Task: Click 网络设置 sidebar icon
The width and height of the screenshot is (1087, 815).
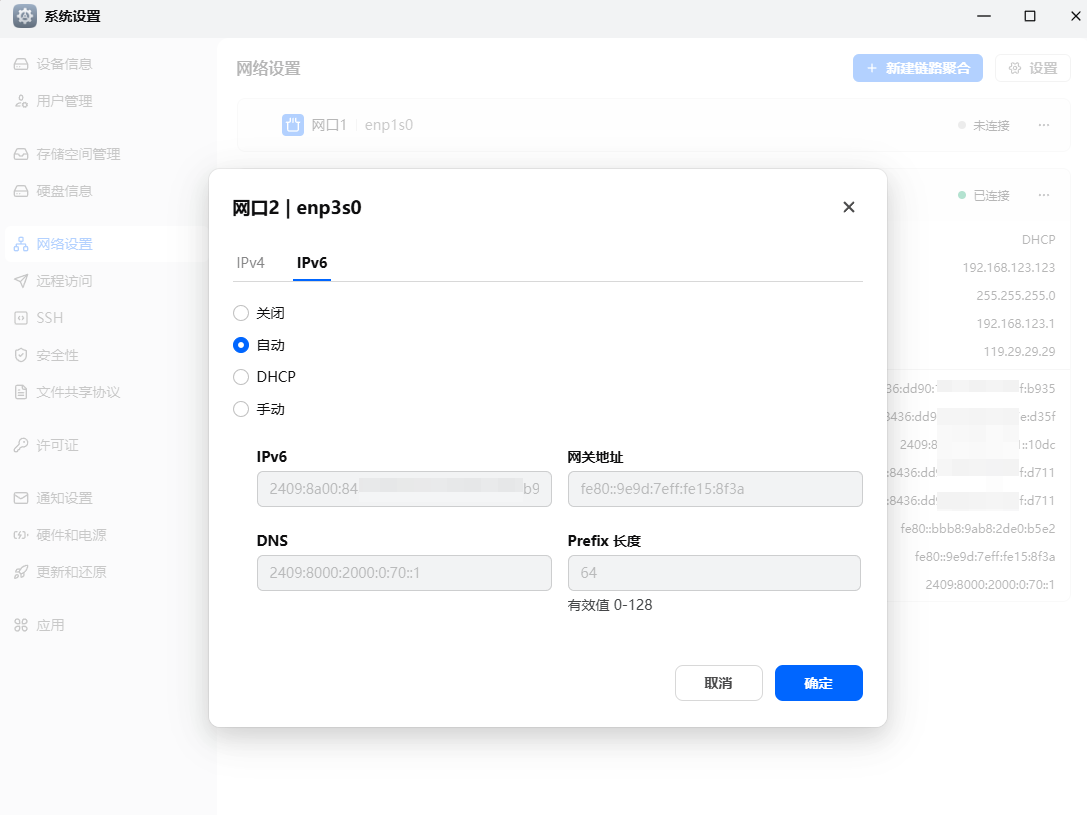Action: [21, 244]
